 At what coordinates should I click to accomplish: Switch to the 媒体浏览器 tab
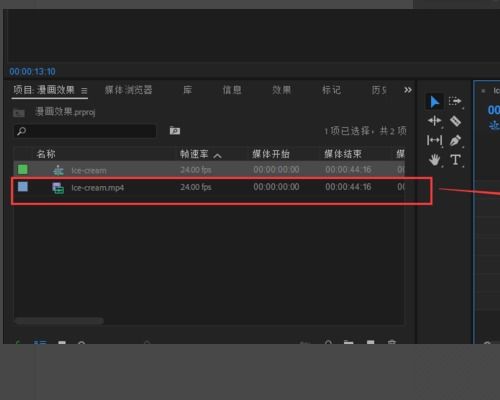(x=129, y=90)
